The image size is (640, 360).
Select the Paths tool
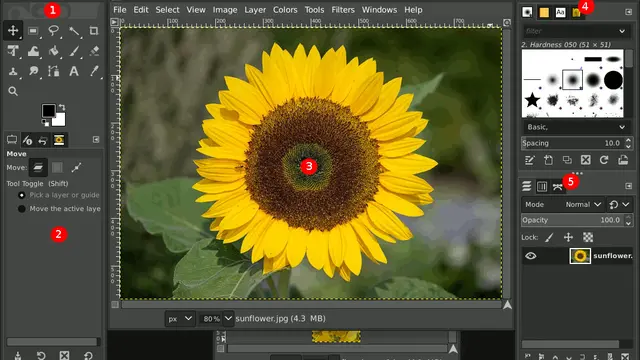53,71
